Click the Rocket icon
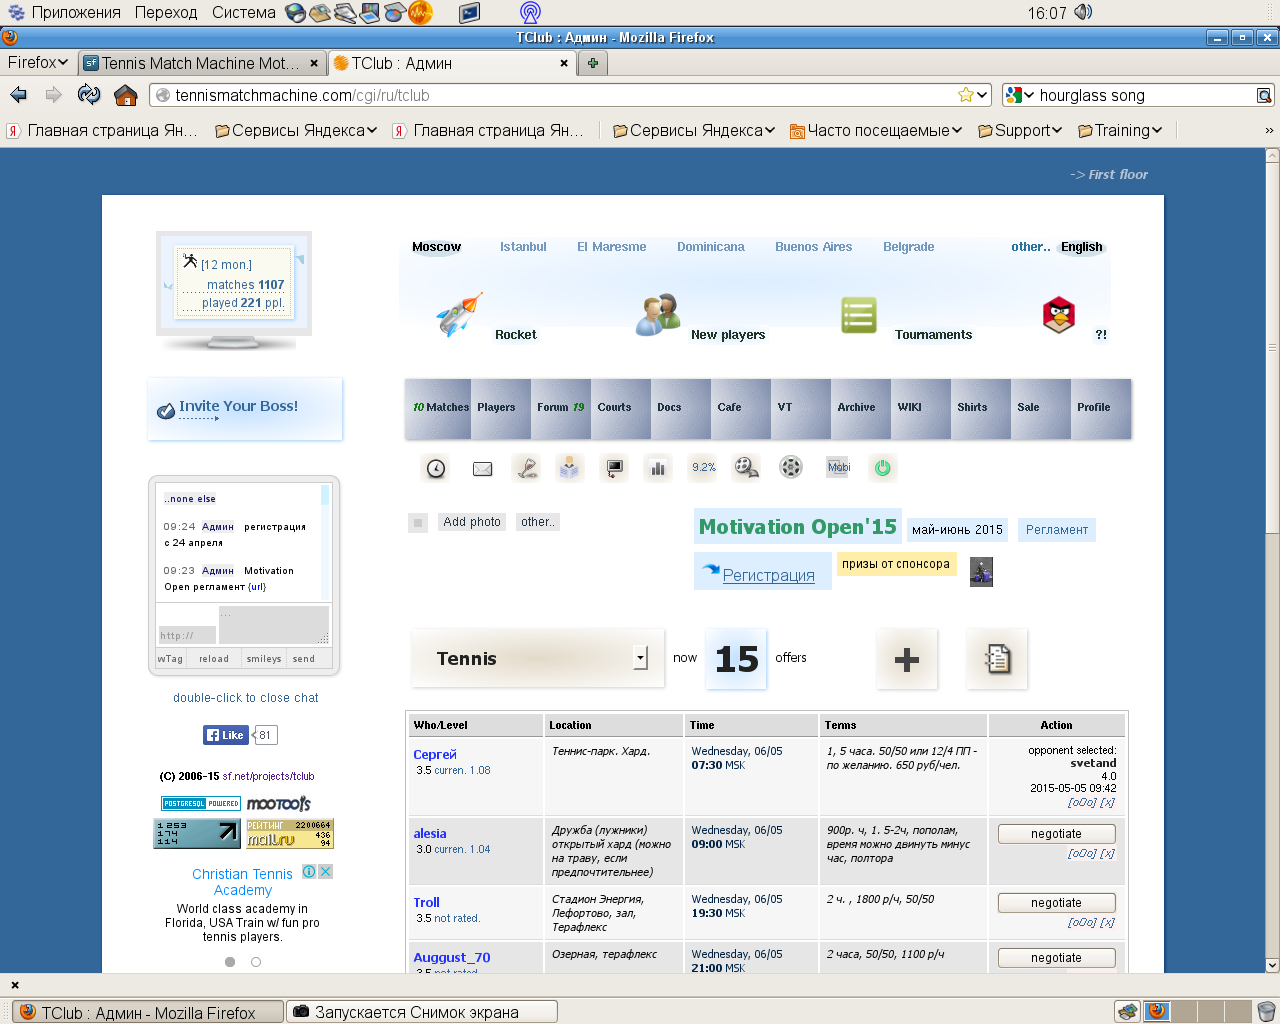This screenshot has height=1024, width=1280. [x=459, y=315]
